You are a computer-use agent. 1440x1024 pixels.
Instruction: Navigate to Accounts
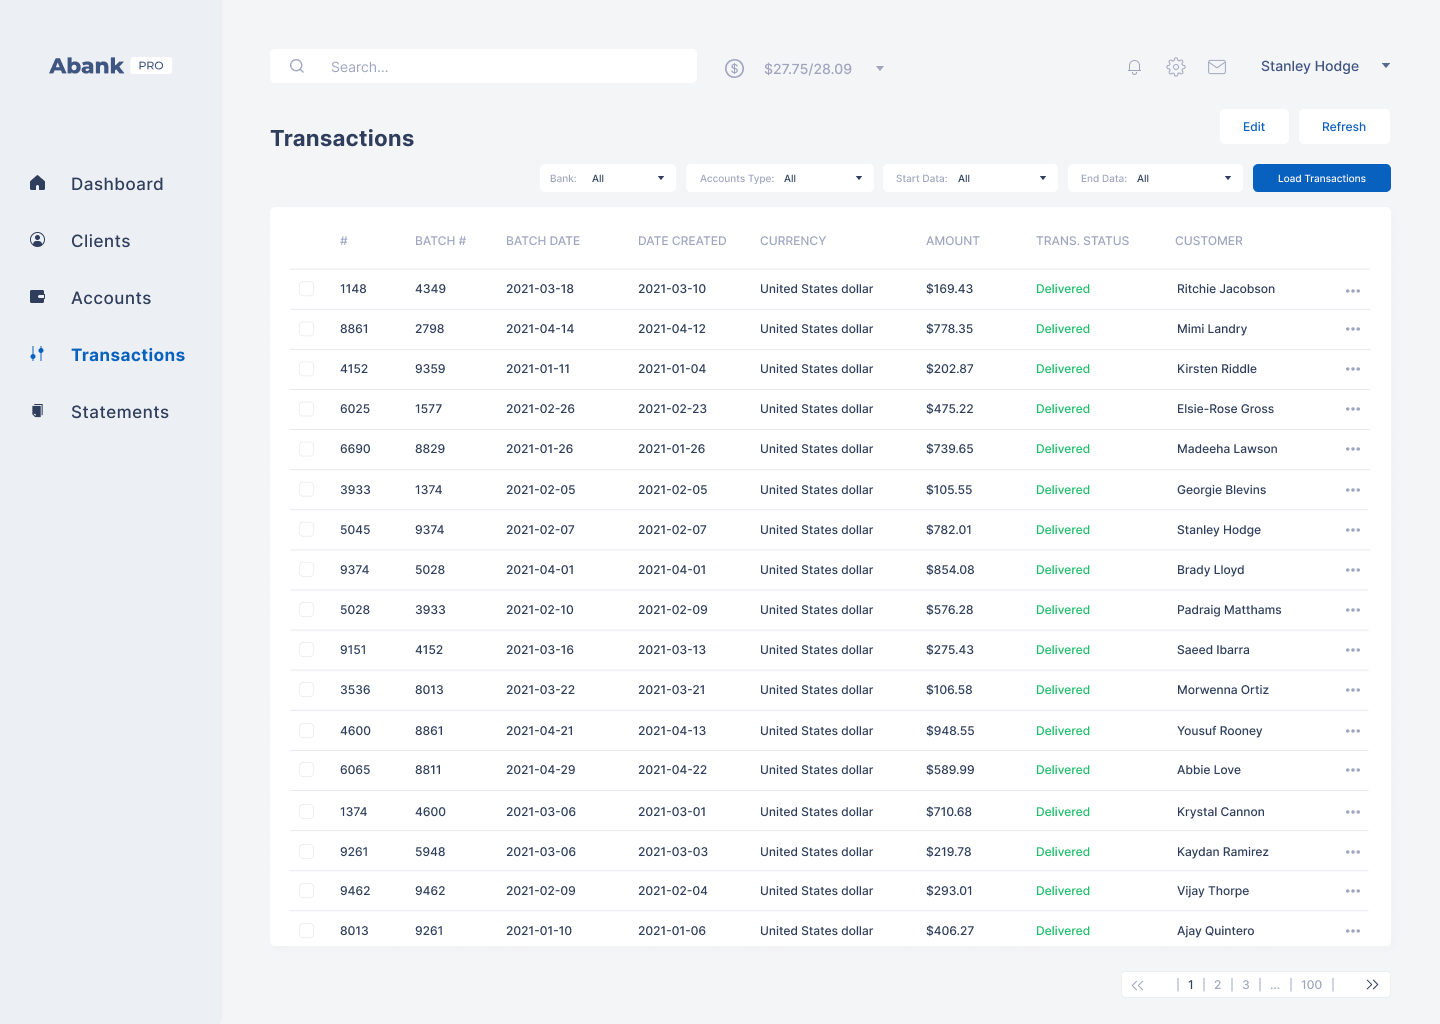(111, 298)
